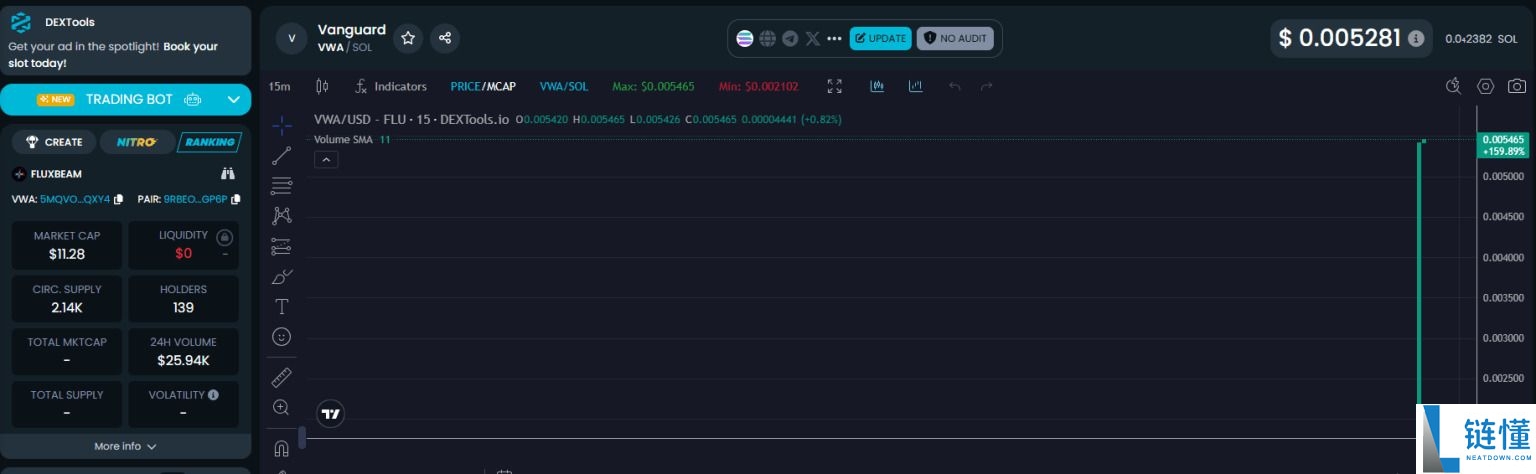Image resolution: width=1536 pixels, height=474 pixels.
Task: Select the Text annotation tool
Action: (x=282, y=306)
